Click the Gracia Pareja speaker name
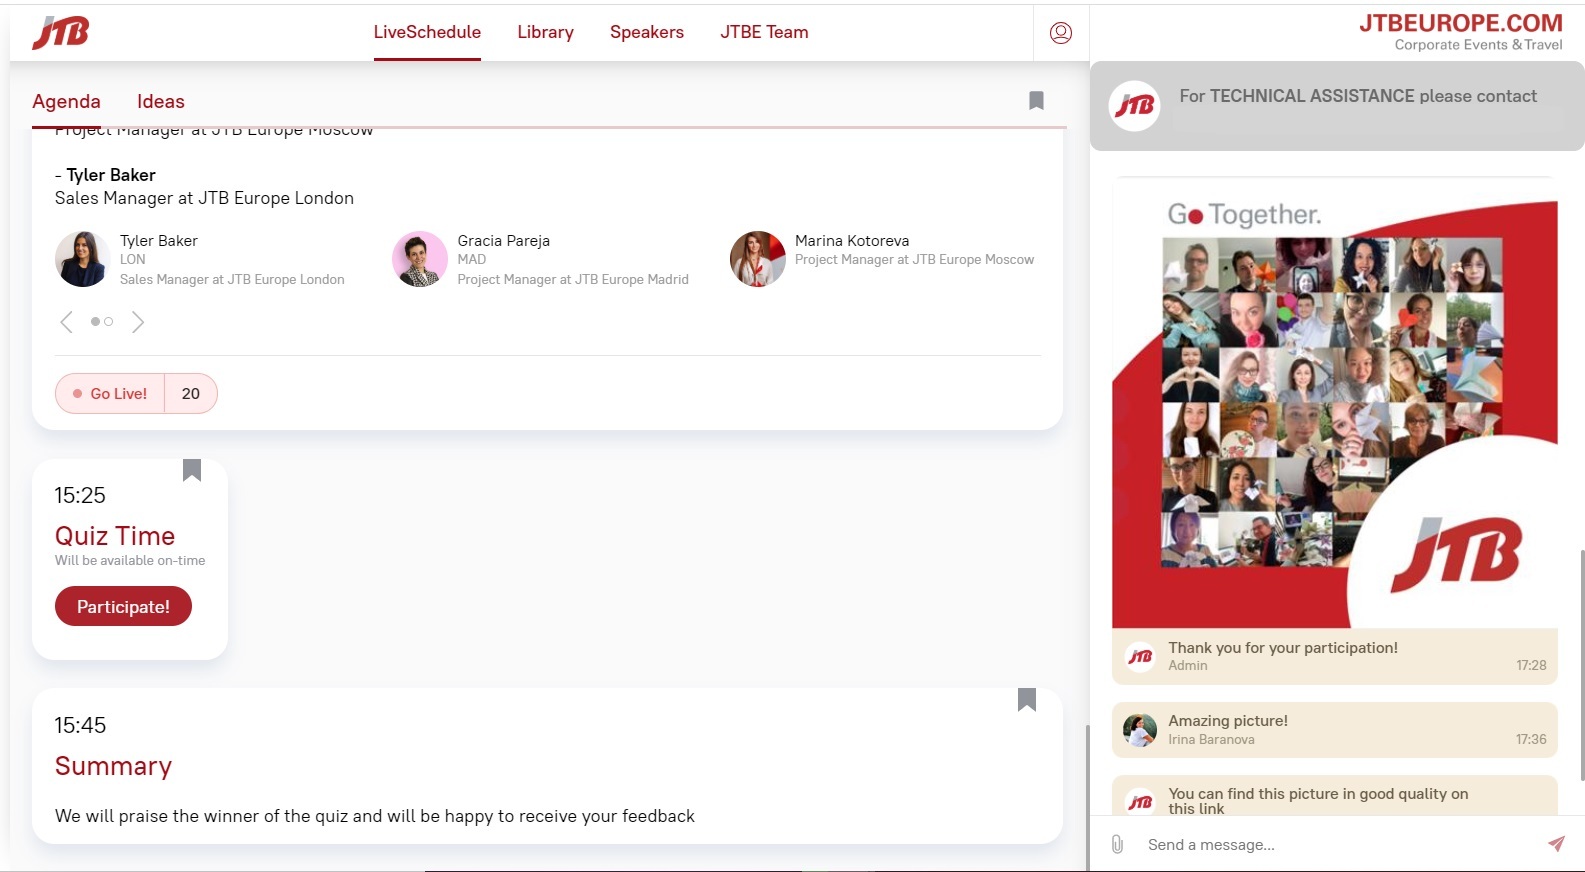 504,241
